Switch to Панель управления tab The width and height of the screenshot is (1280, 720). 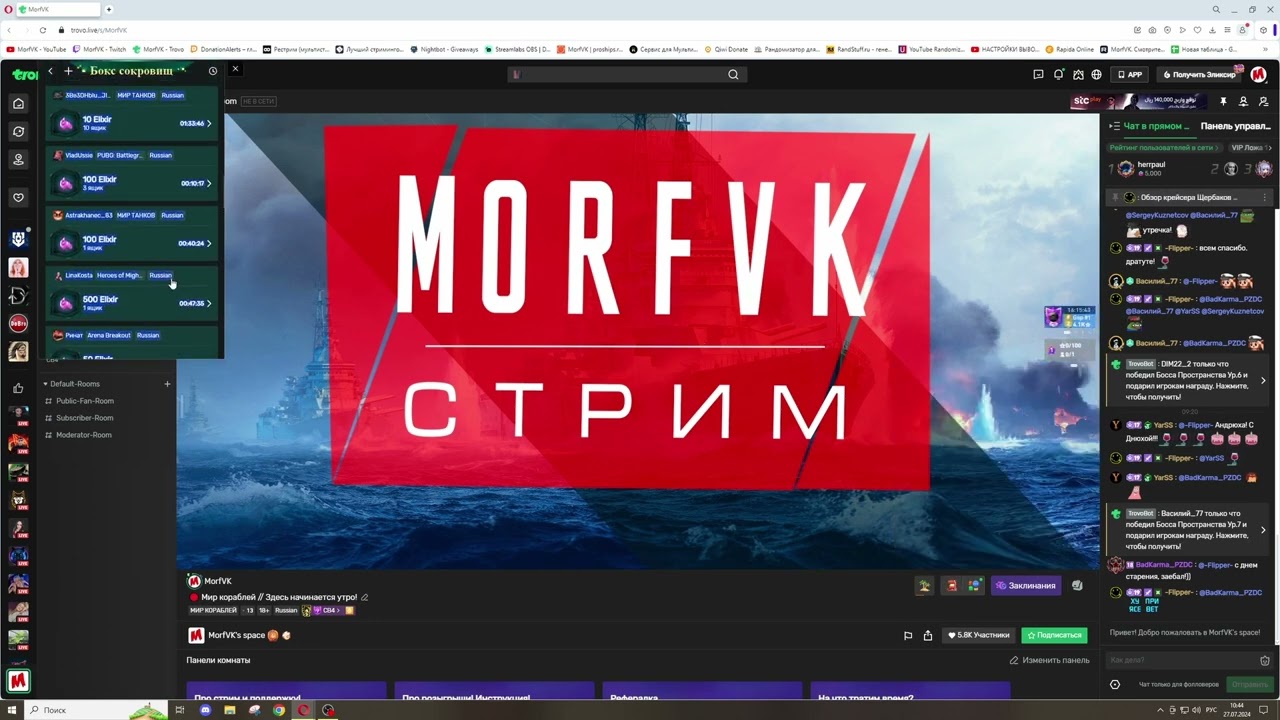pos(1235,126)
